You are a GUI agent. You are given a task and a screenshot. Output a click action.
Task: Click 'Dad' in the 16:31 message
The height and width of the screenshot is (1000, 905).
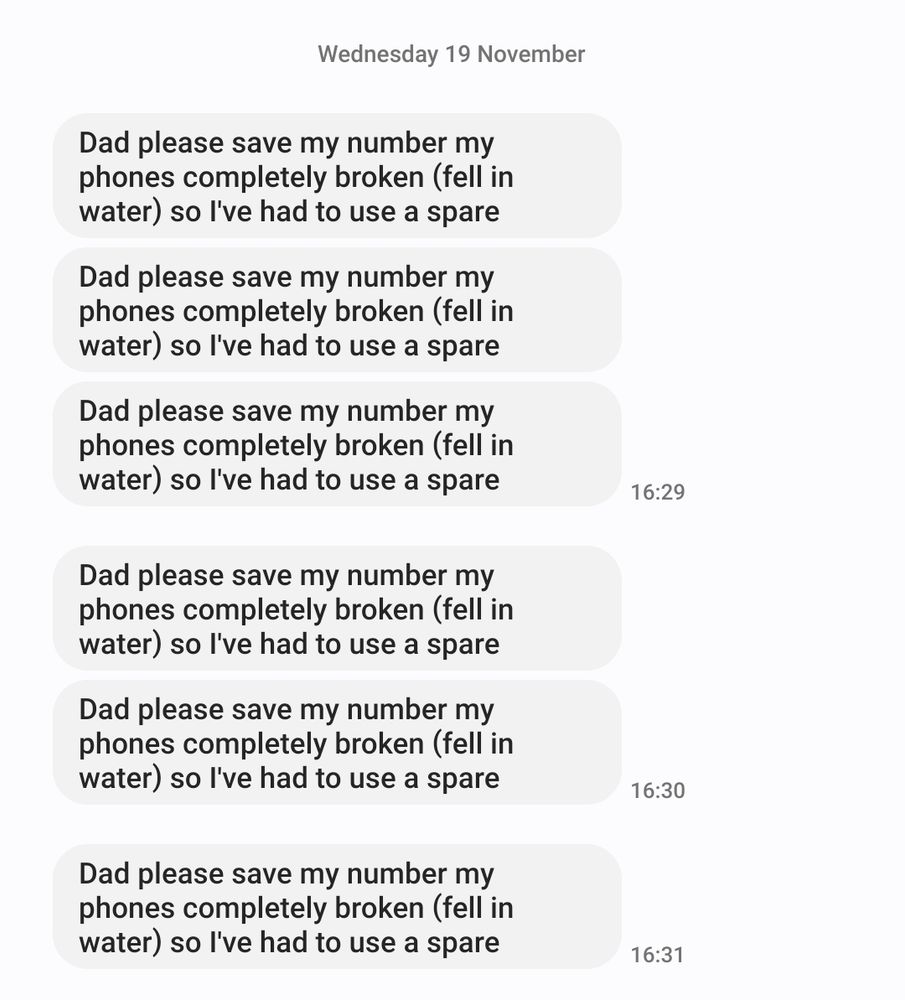[x=104, y=874]
